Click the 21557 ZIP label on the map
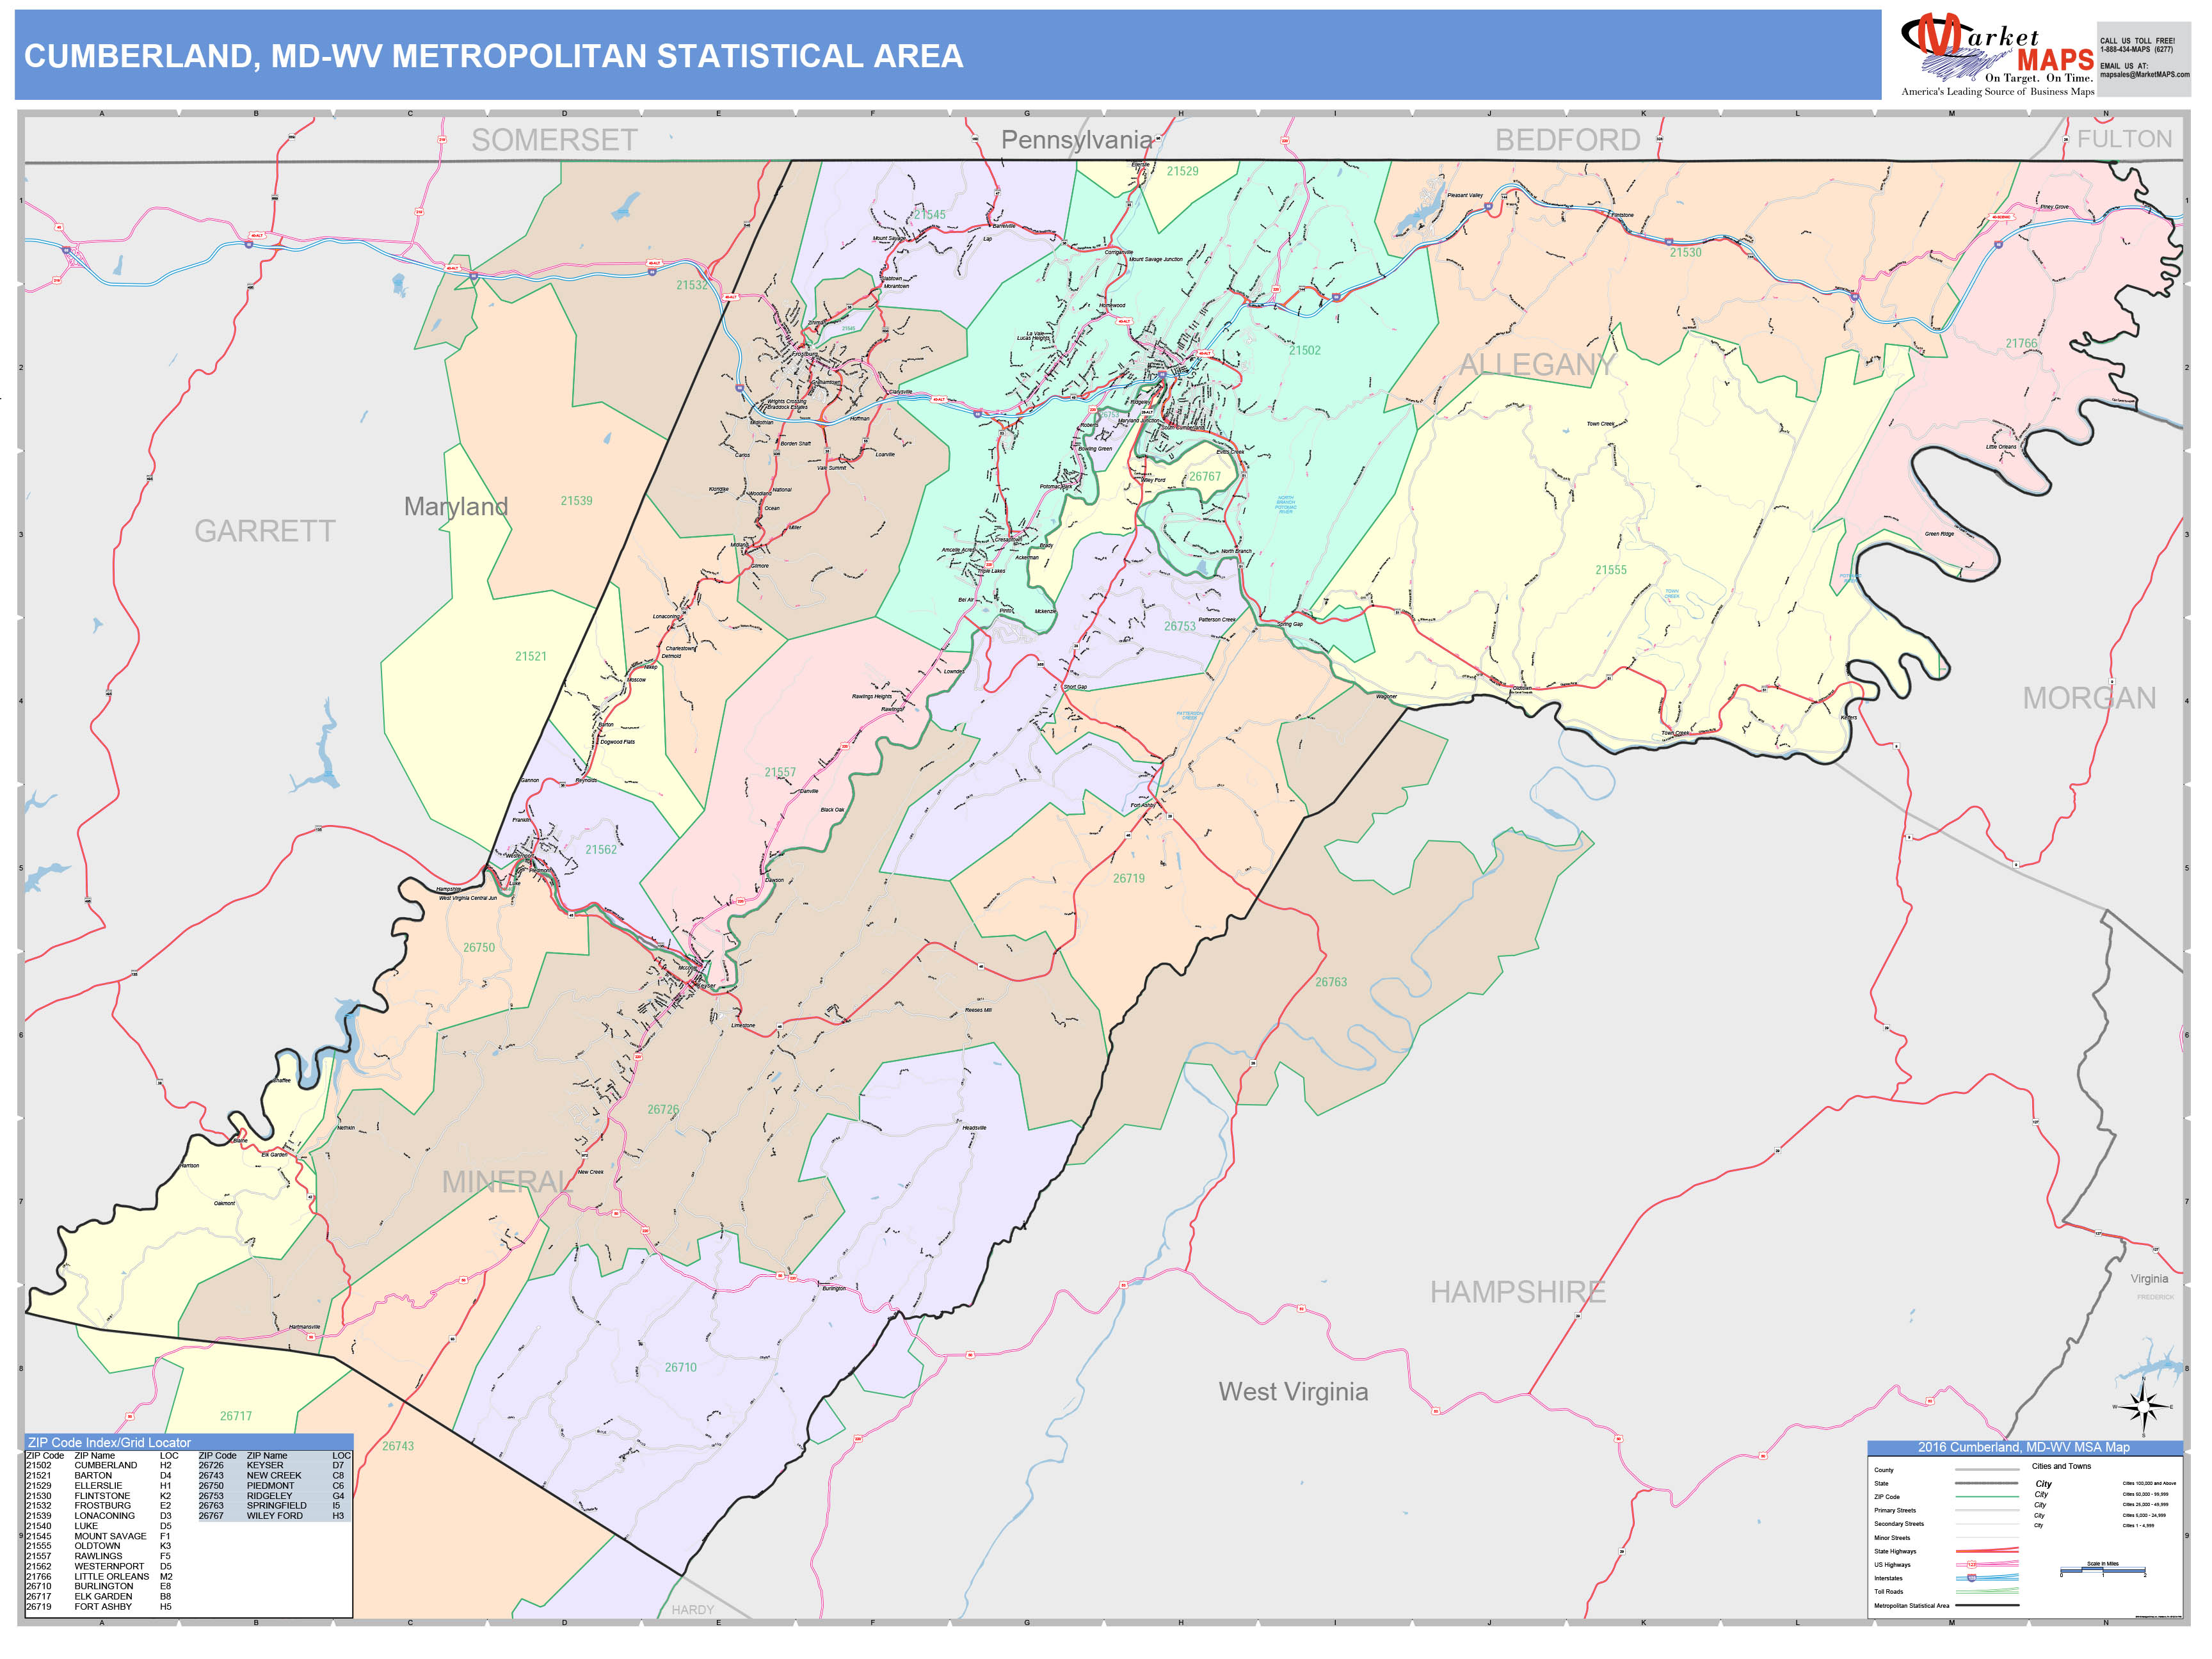 tap(780, 772)
